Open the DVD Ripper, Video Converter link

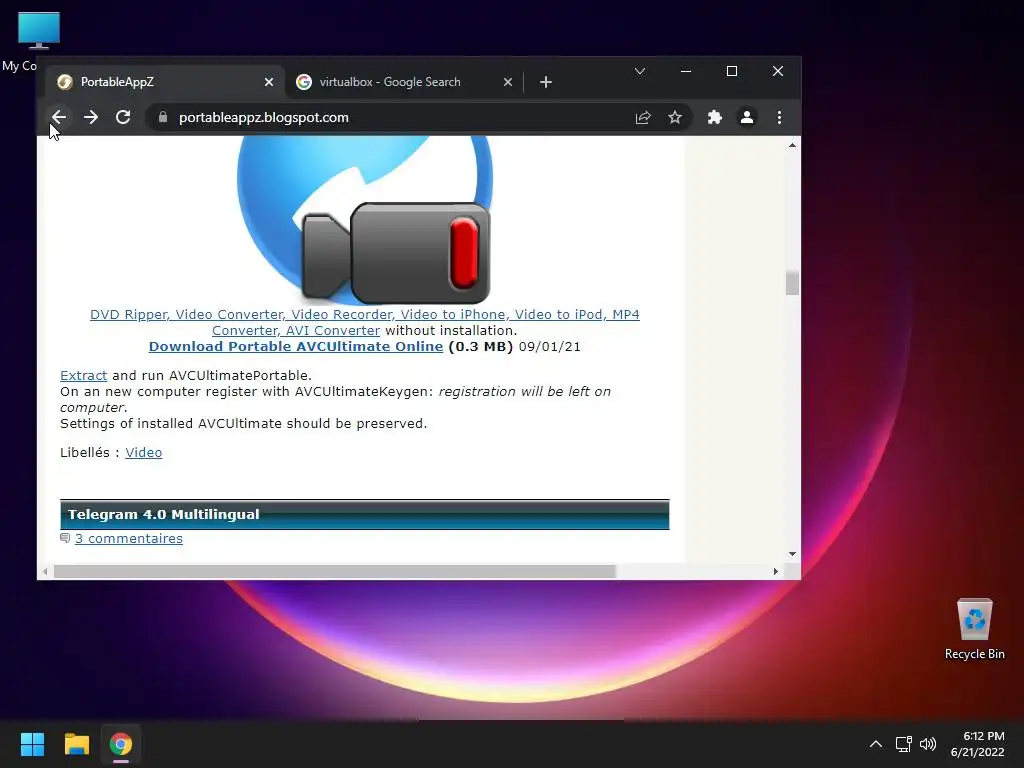click(364, 315)
